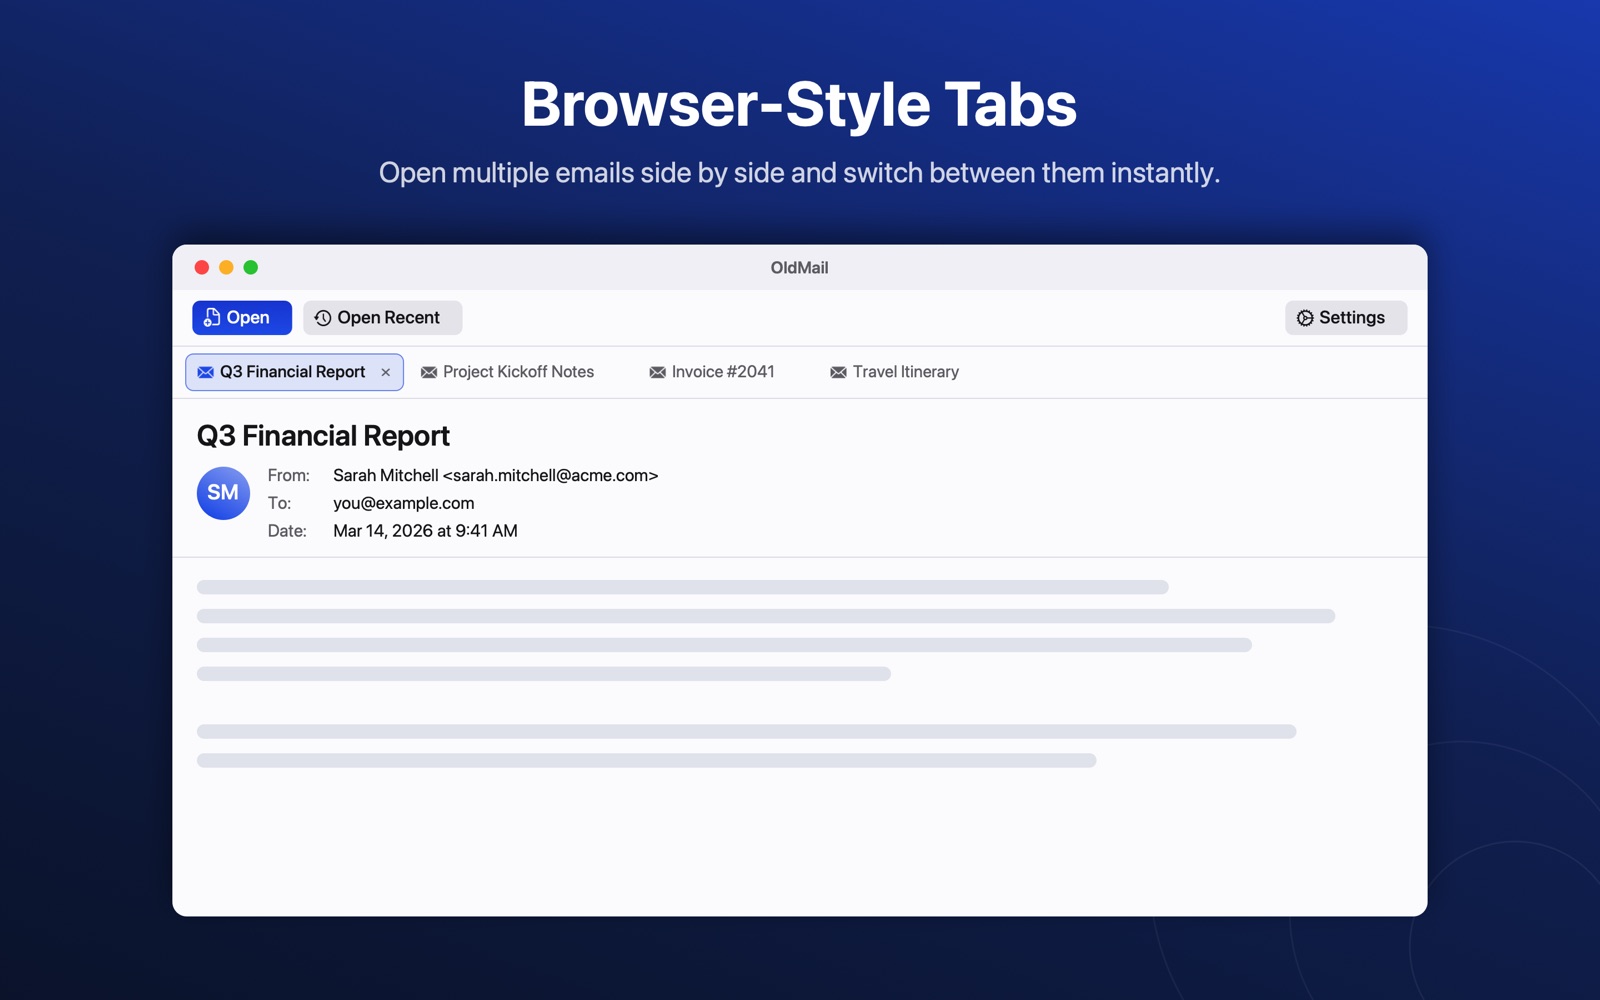The width and height of the screenshot is (1600, 1000).
Task: Click the OldMail window title
Action: point(799,268)
